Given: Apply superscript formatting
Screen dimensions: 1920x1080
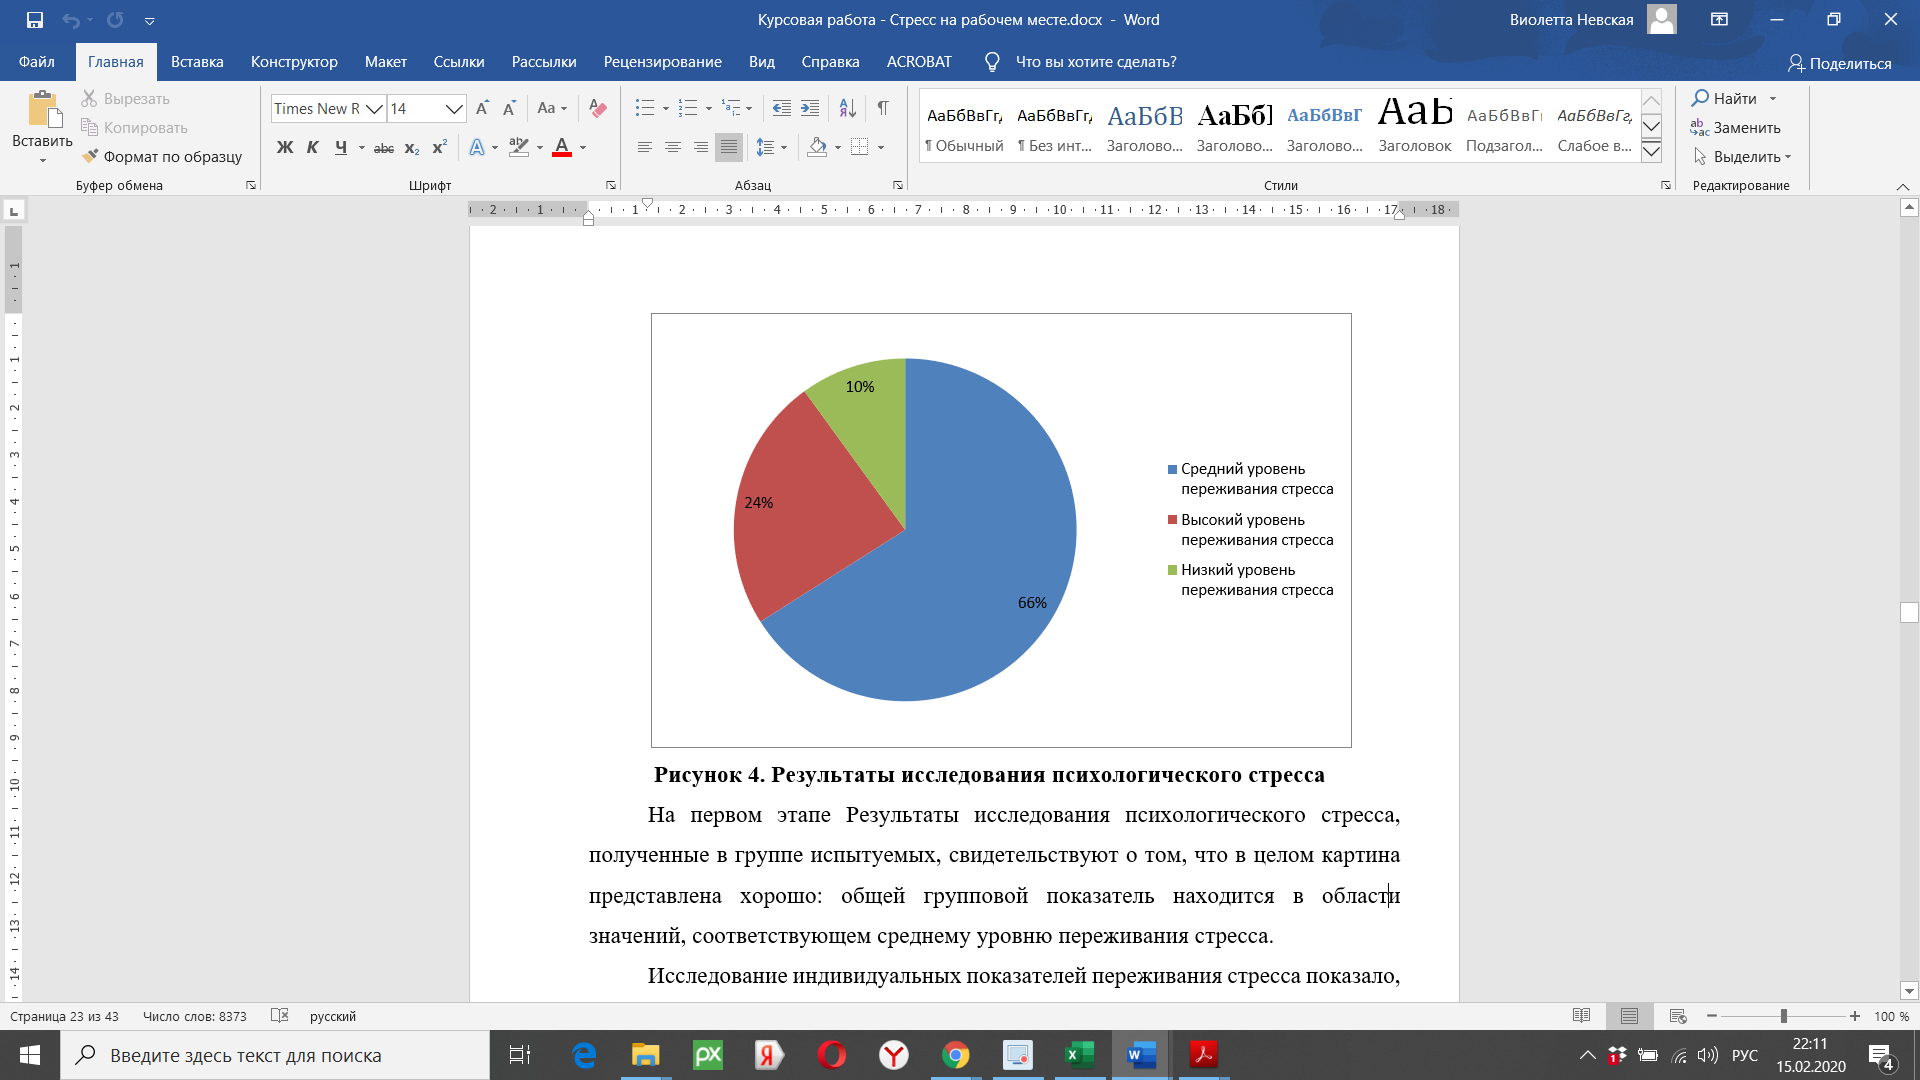Looking at the screenshot, I should click(439, 148).
